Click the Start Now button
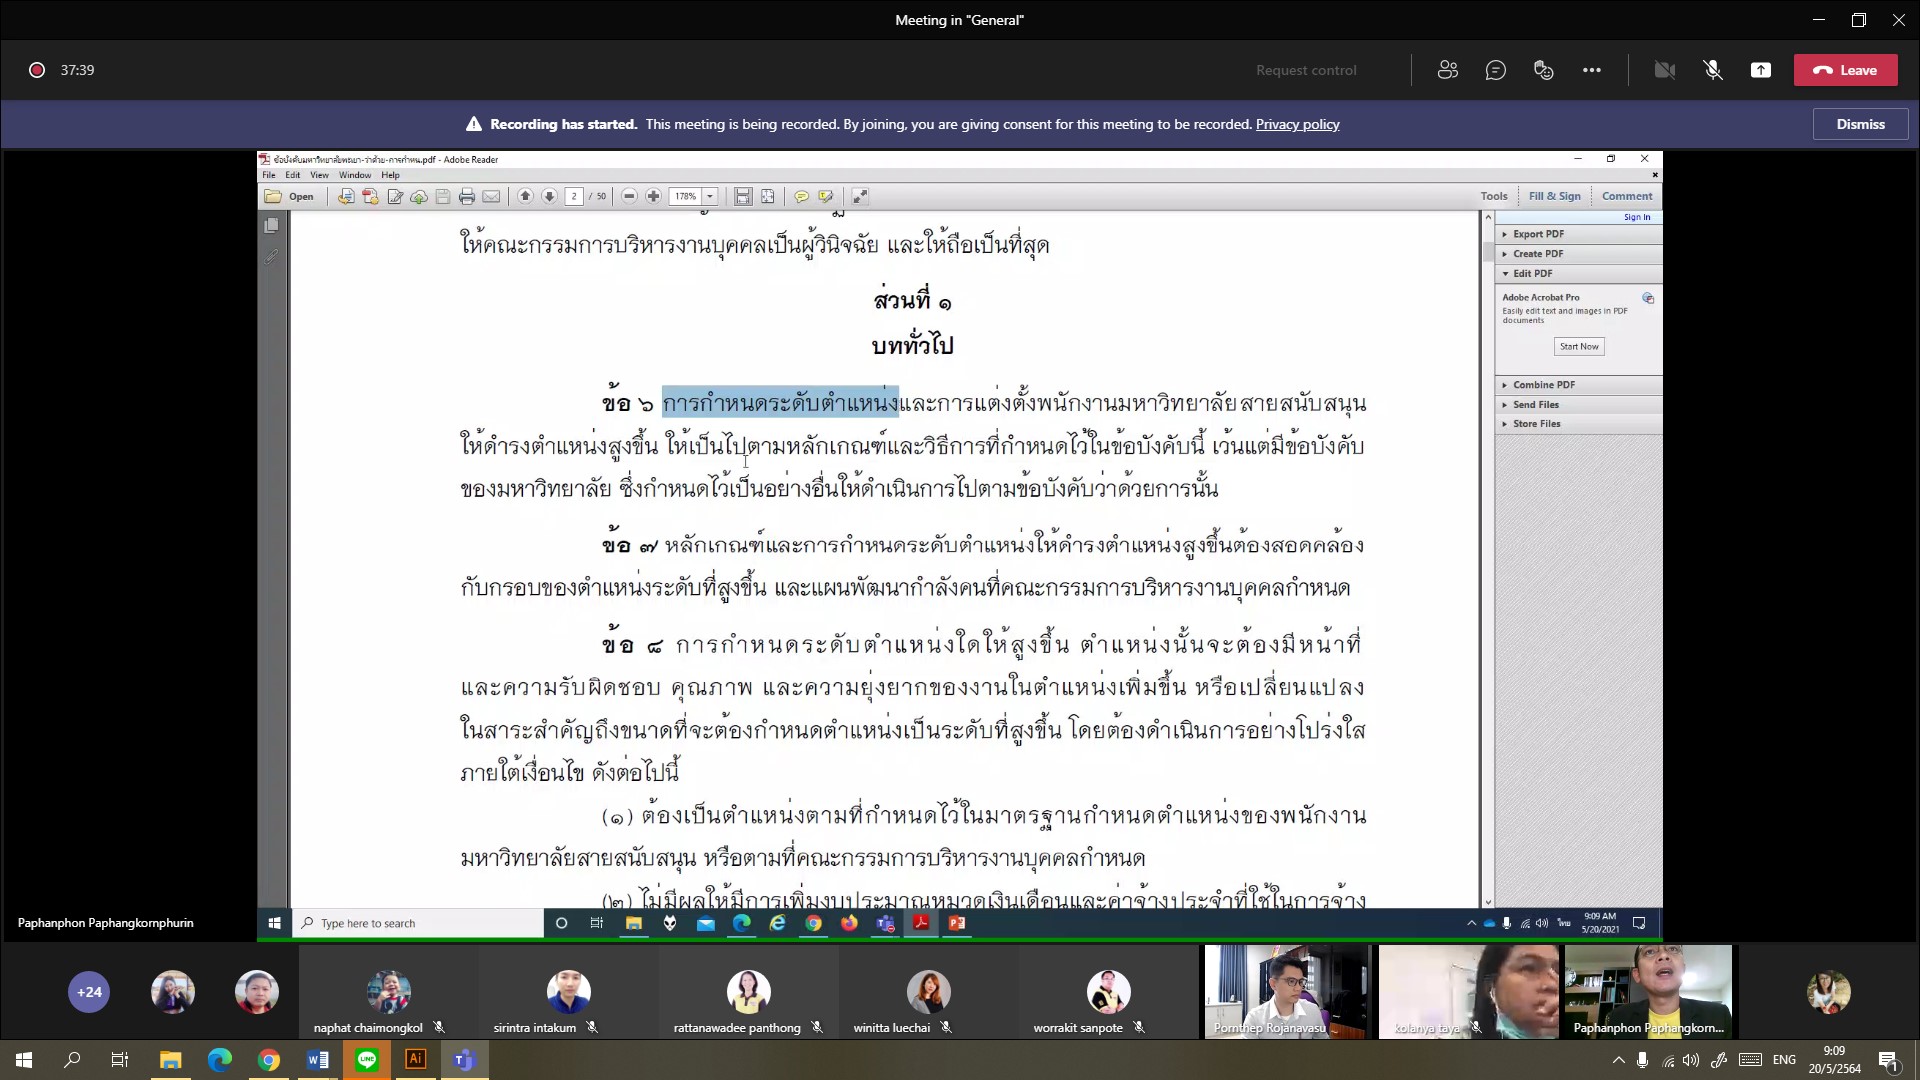The height and width of the screenshot is (1080, 1920). pos(1579,347)
